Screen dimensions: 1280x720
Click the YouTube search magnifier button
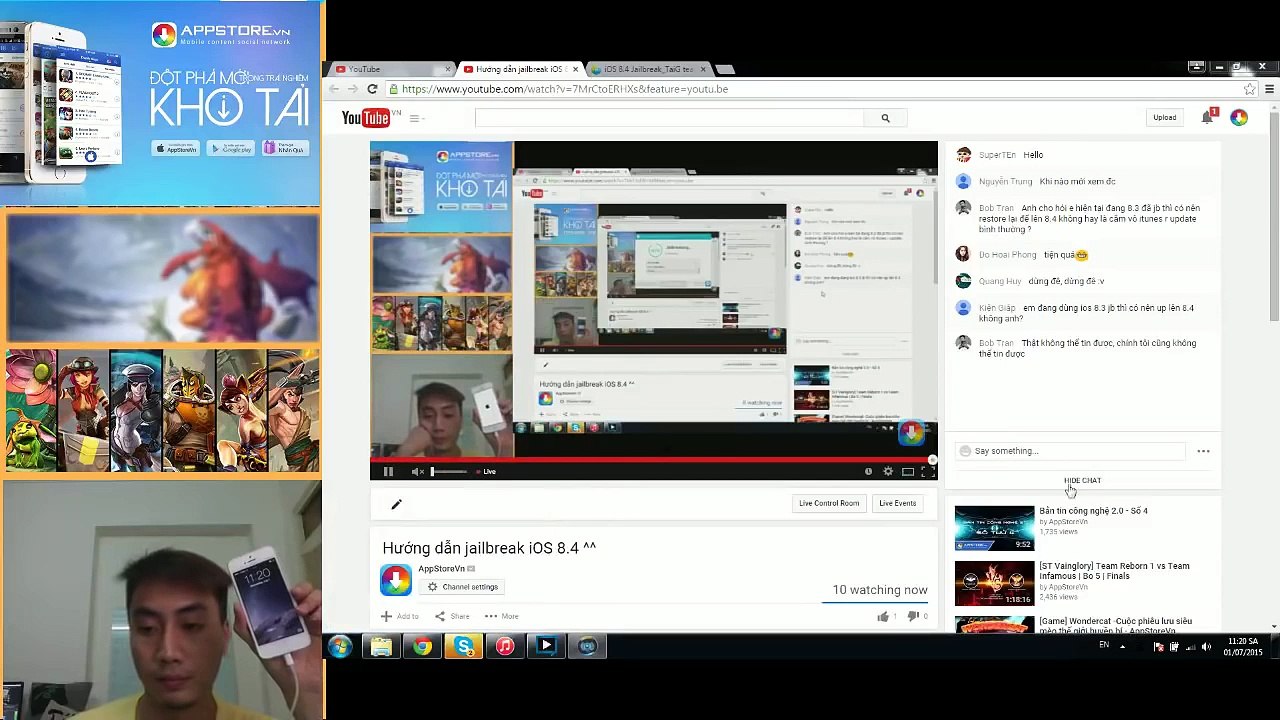[885, 118]
